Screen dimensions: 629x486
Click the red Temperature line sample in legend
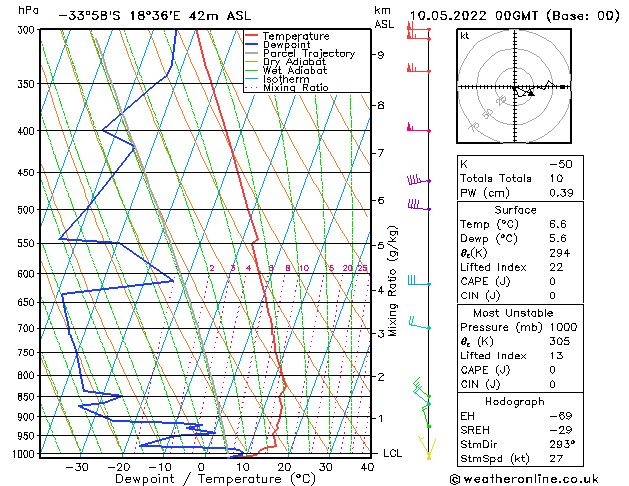(252, 36)
